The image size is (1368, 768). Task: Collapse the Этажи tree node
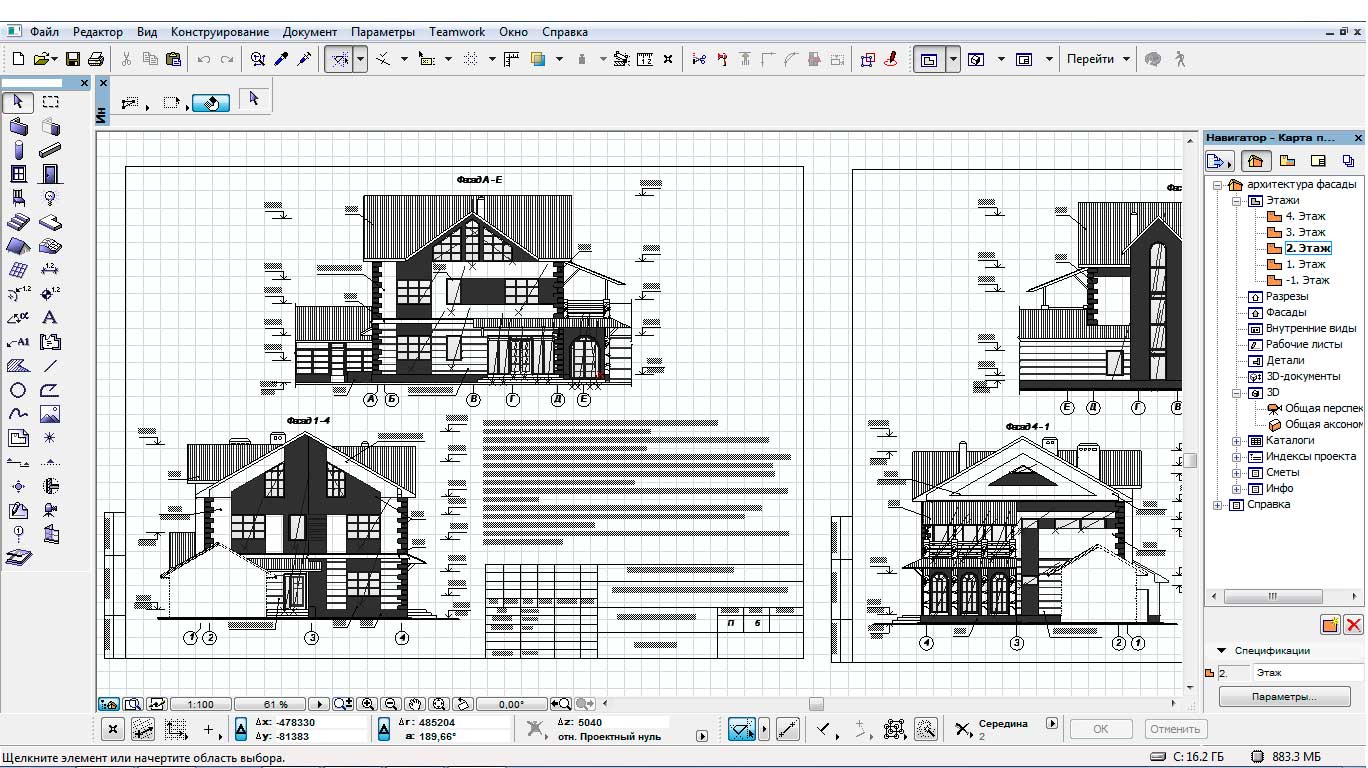1236,200
